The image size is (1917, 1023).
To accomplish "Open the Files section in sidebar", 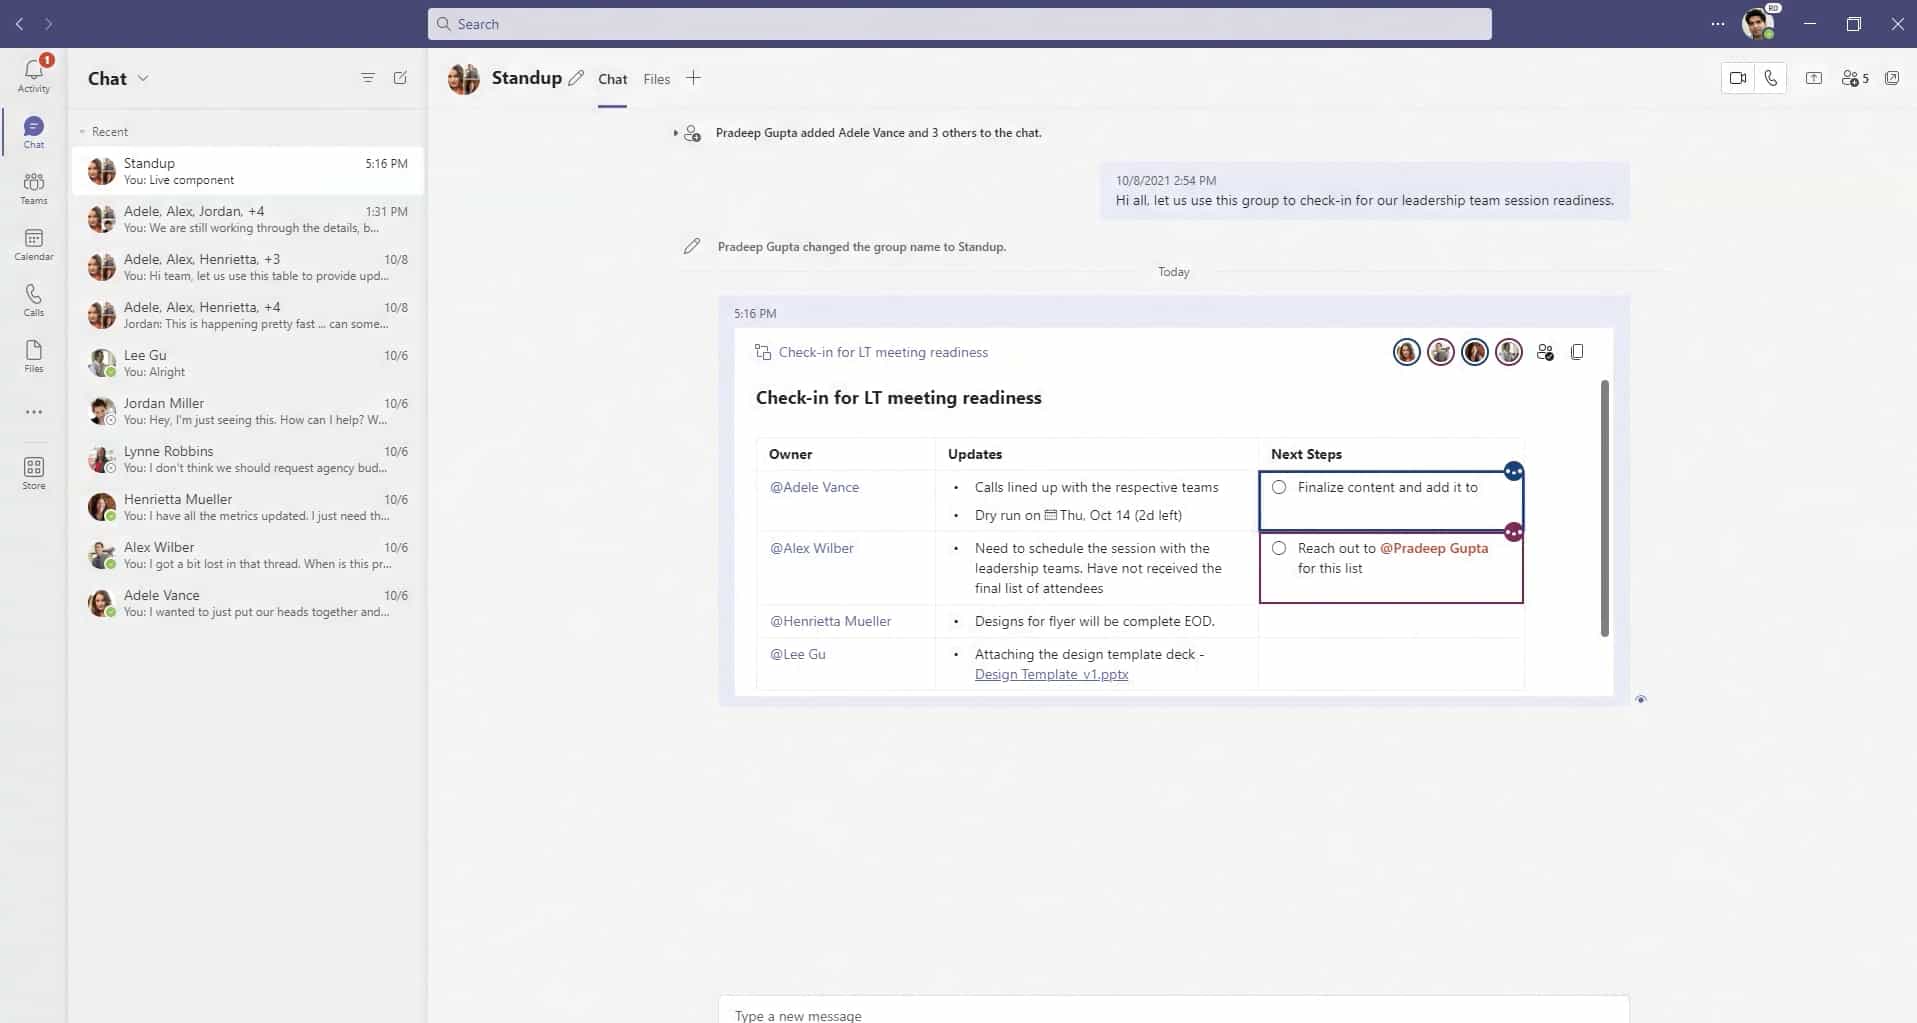I will pos(34,355).
